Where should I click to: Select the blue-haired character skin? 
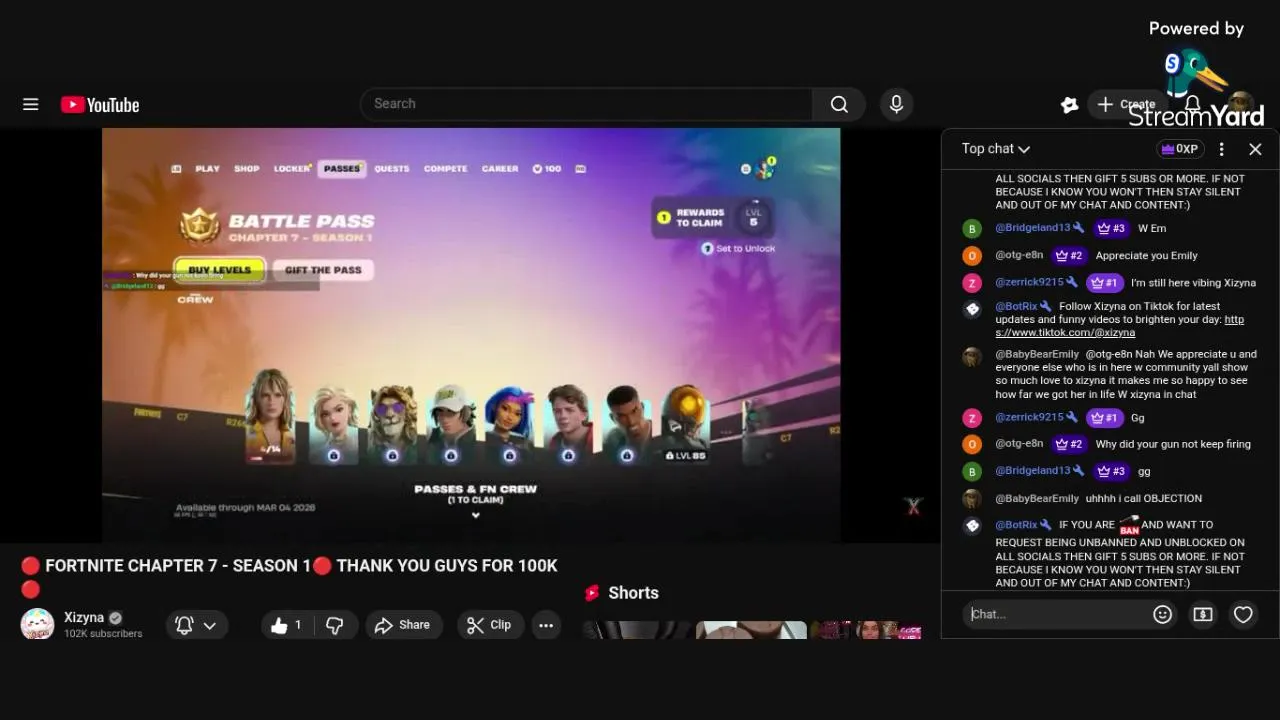coord(510,423)
